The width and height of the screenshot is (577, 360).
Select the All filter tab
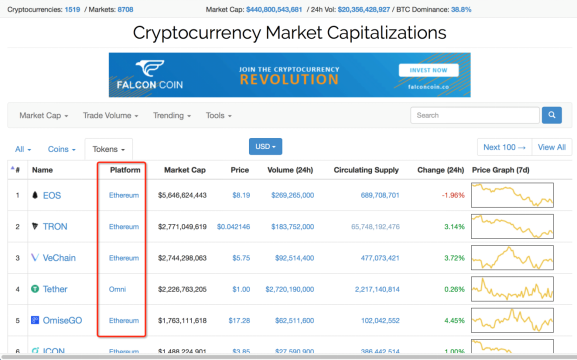coord(23,149)
